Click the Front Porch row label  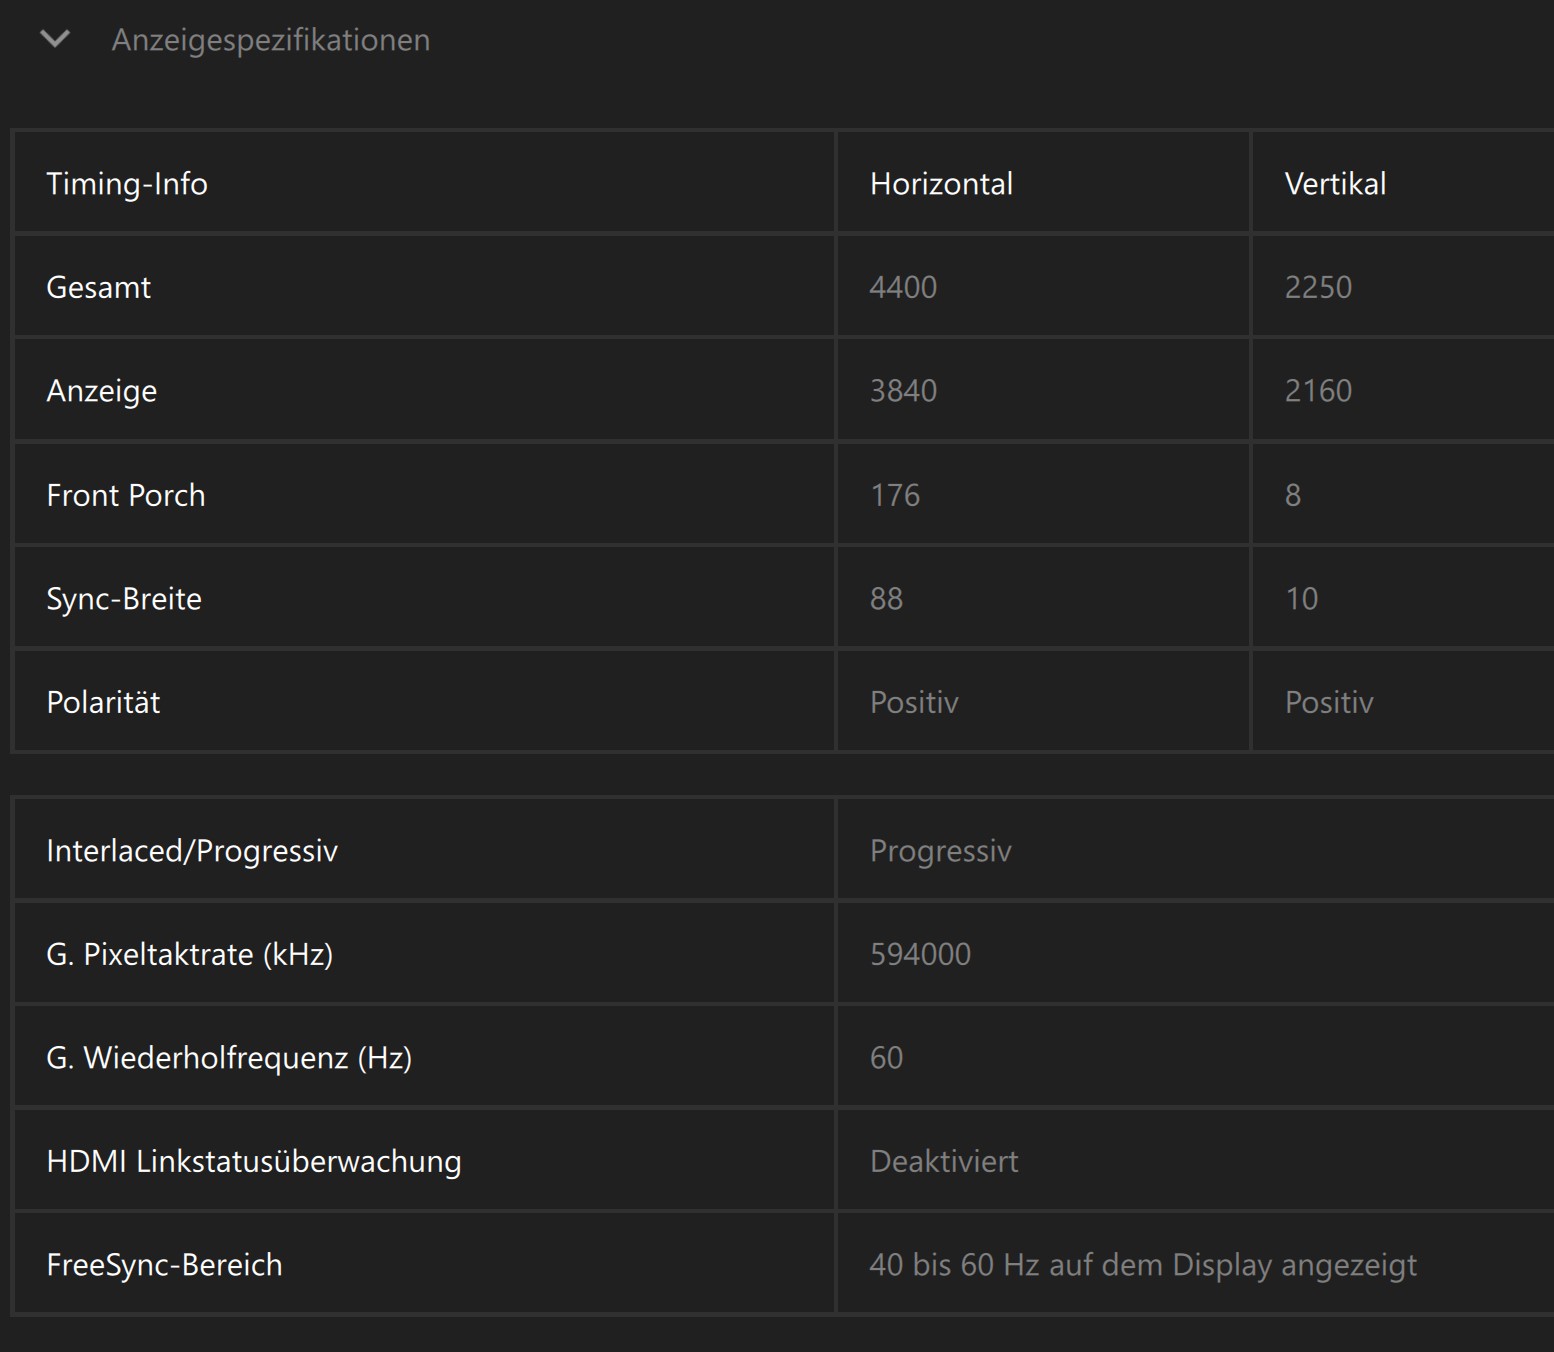tap(126, 496)
